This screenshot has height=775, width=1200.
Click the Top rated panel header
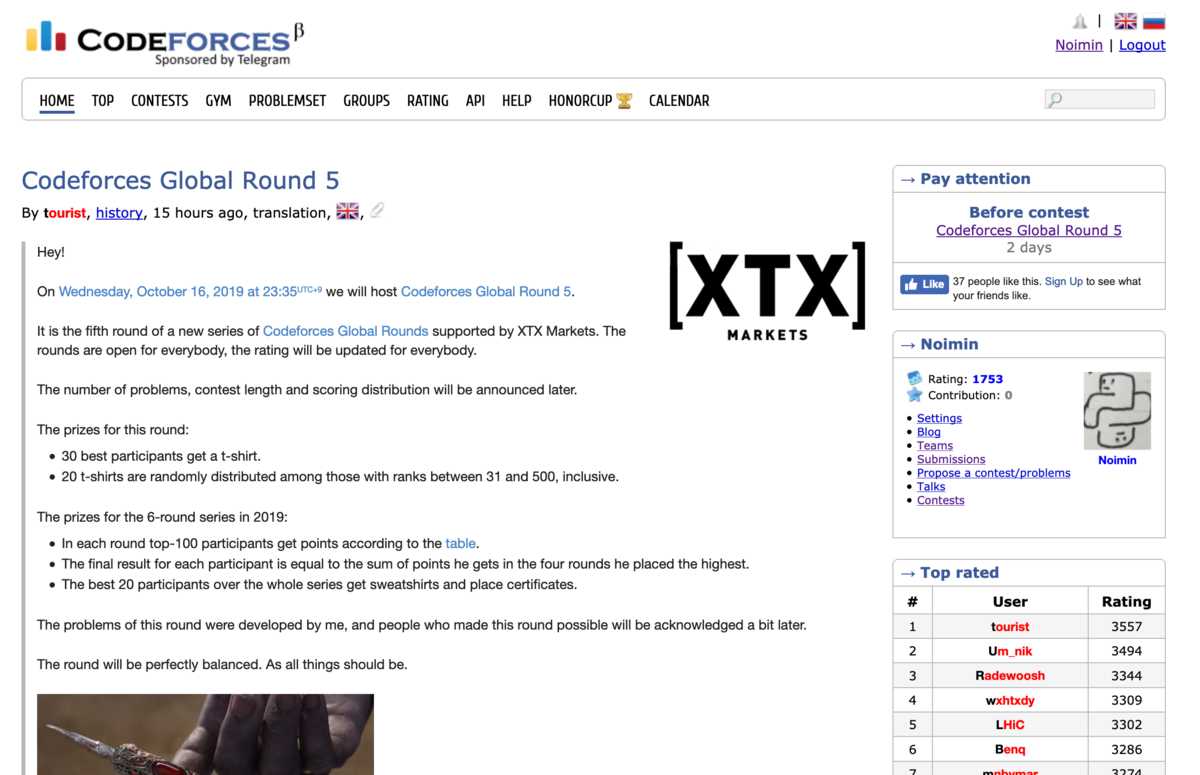[1029, 573]
